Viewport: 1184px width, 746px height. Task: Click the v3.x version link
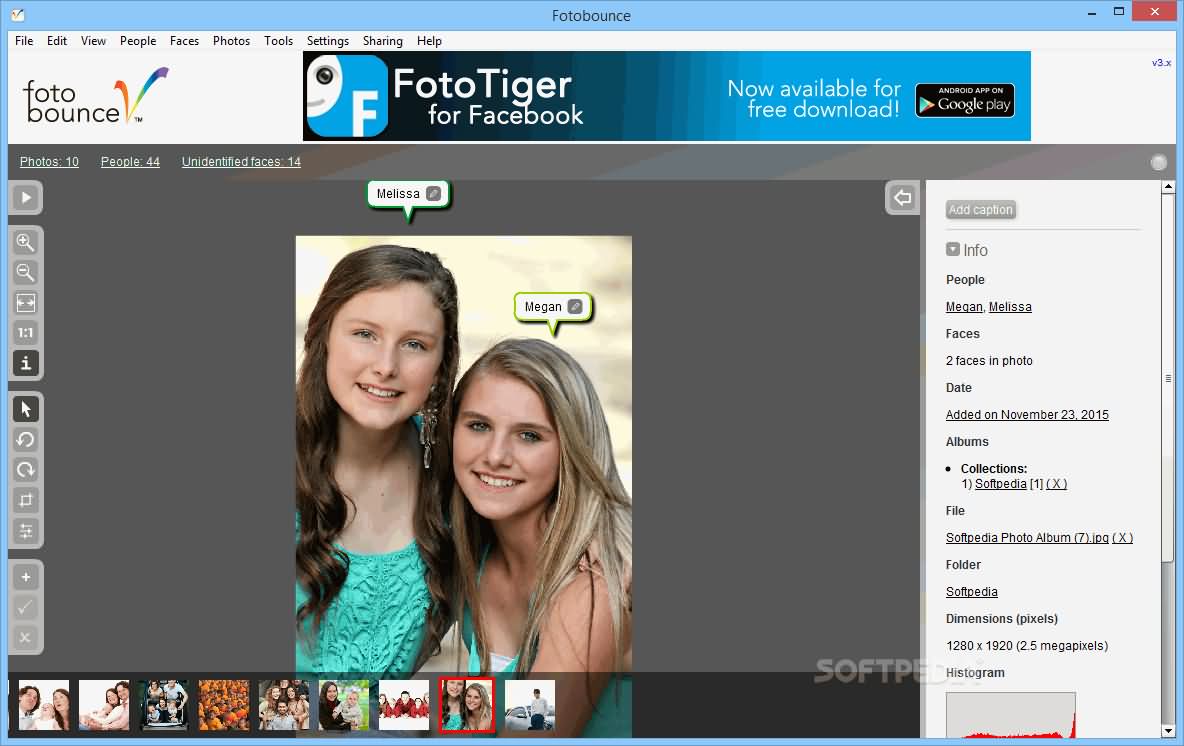[x=1161, y=63]
